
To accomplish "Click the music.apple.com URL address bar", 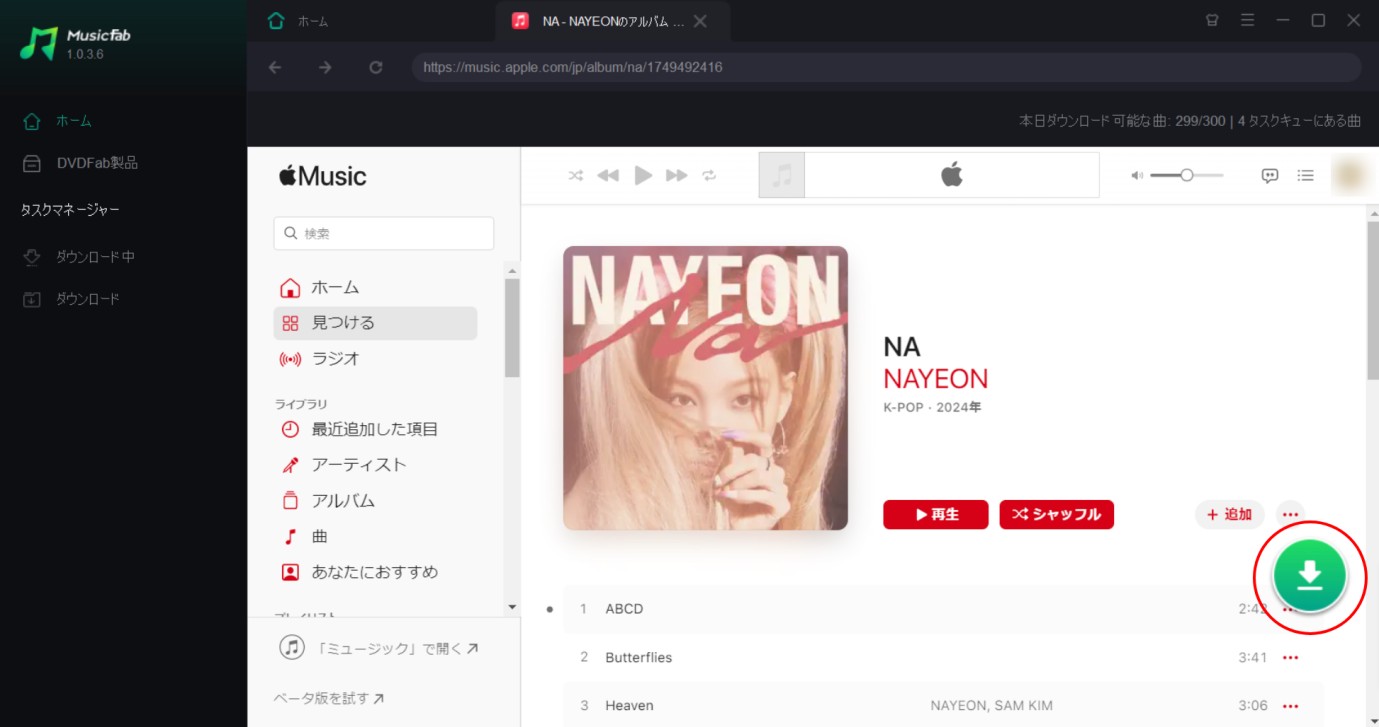I will click(x=886, y=67).
